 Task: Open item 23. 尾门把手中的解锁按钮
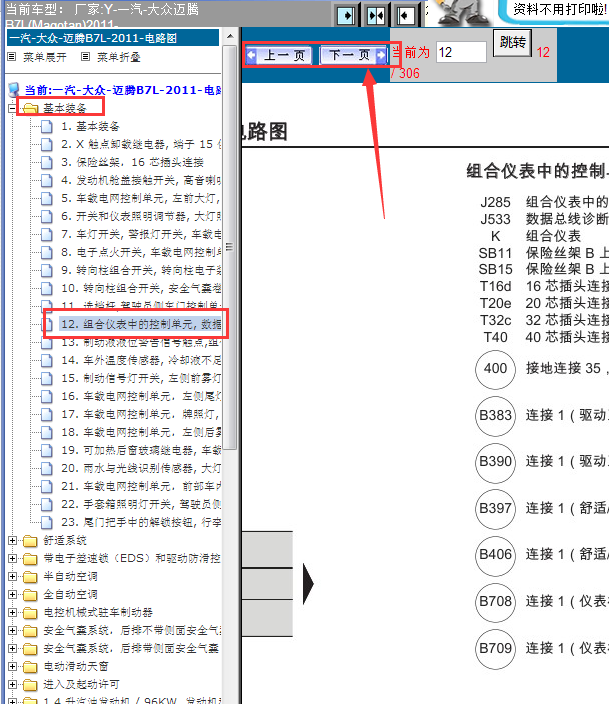(141, 522)
